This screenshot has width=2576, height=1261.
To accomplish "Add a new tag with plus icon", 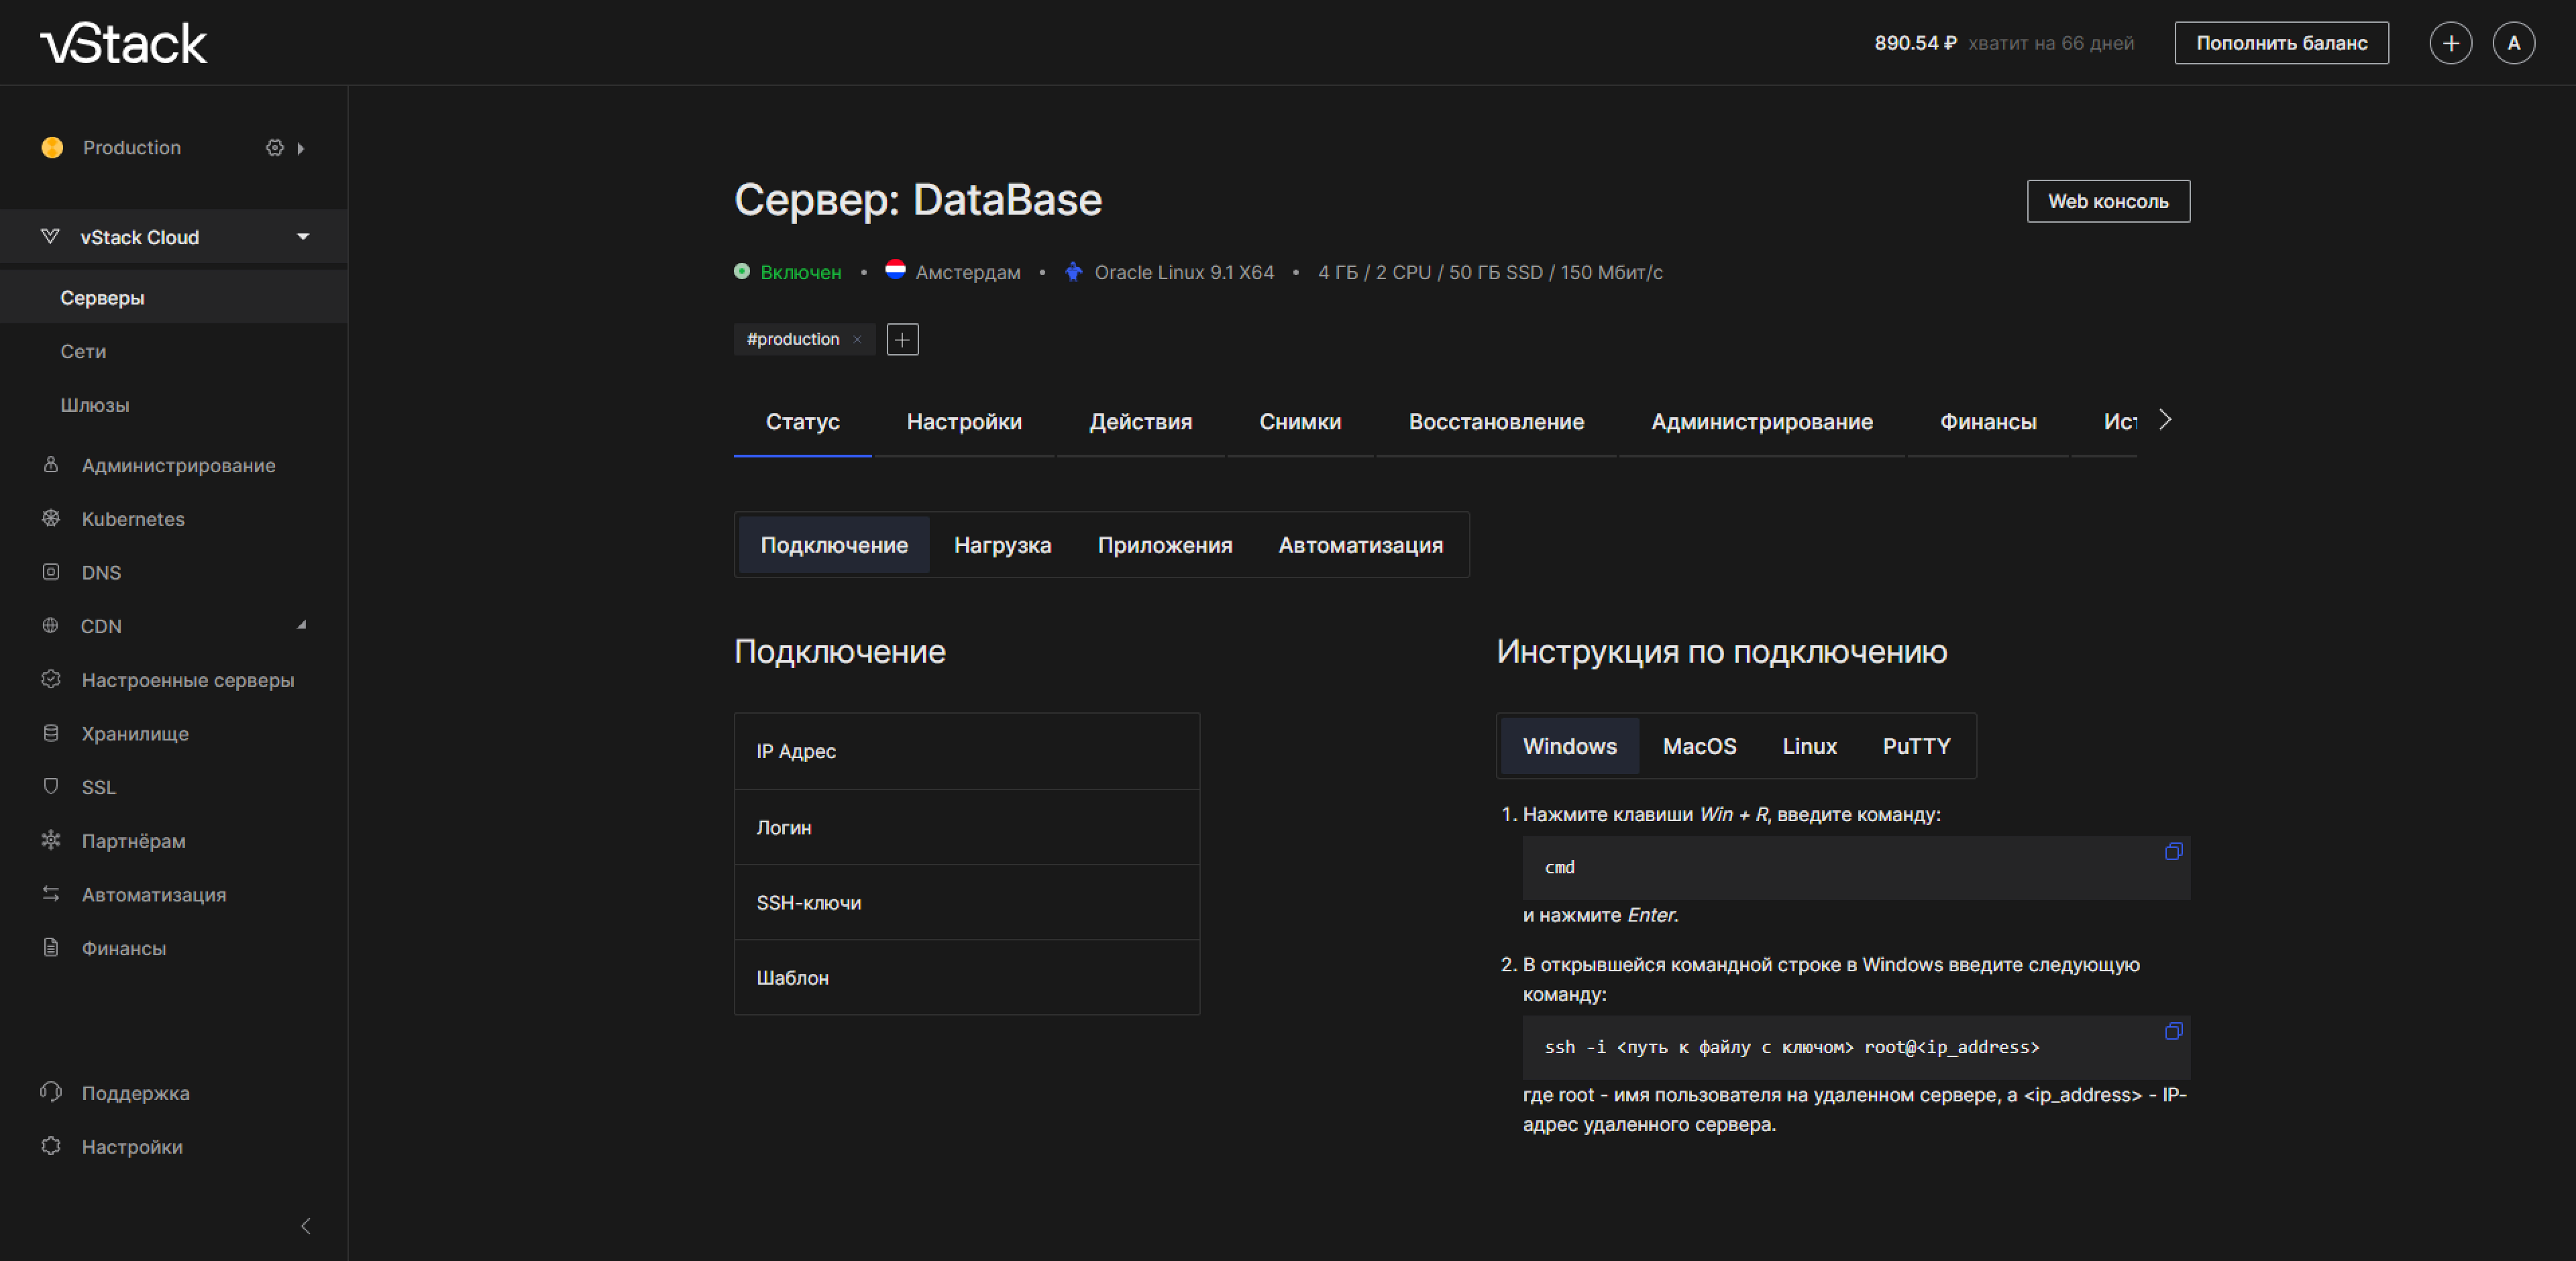I will (x=902, y=340).
